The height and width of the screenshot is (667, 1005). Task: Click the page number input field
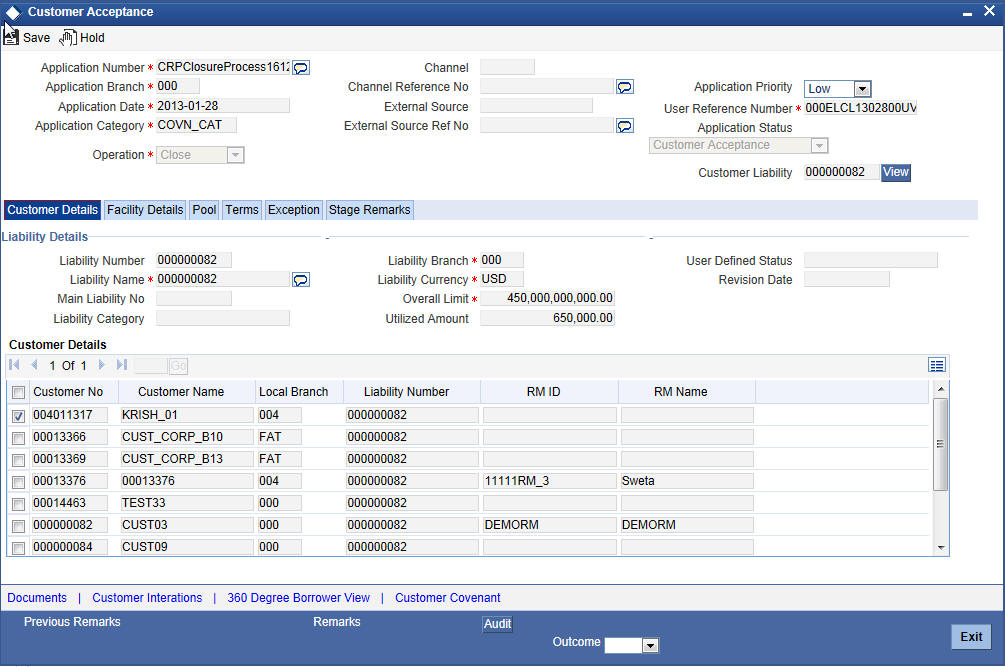pos(151,366)
